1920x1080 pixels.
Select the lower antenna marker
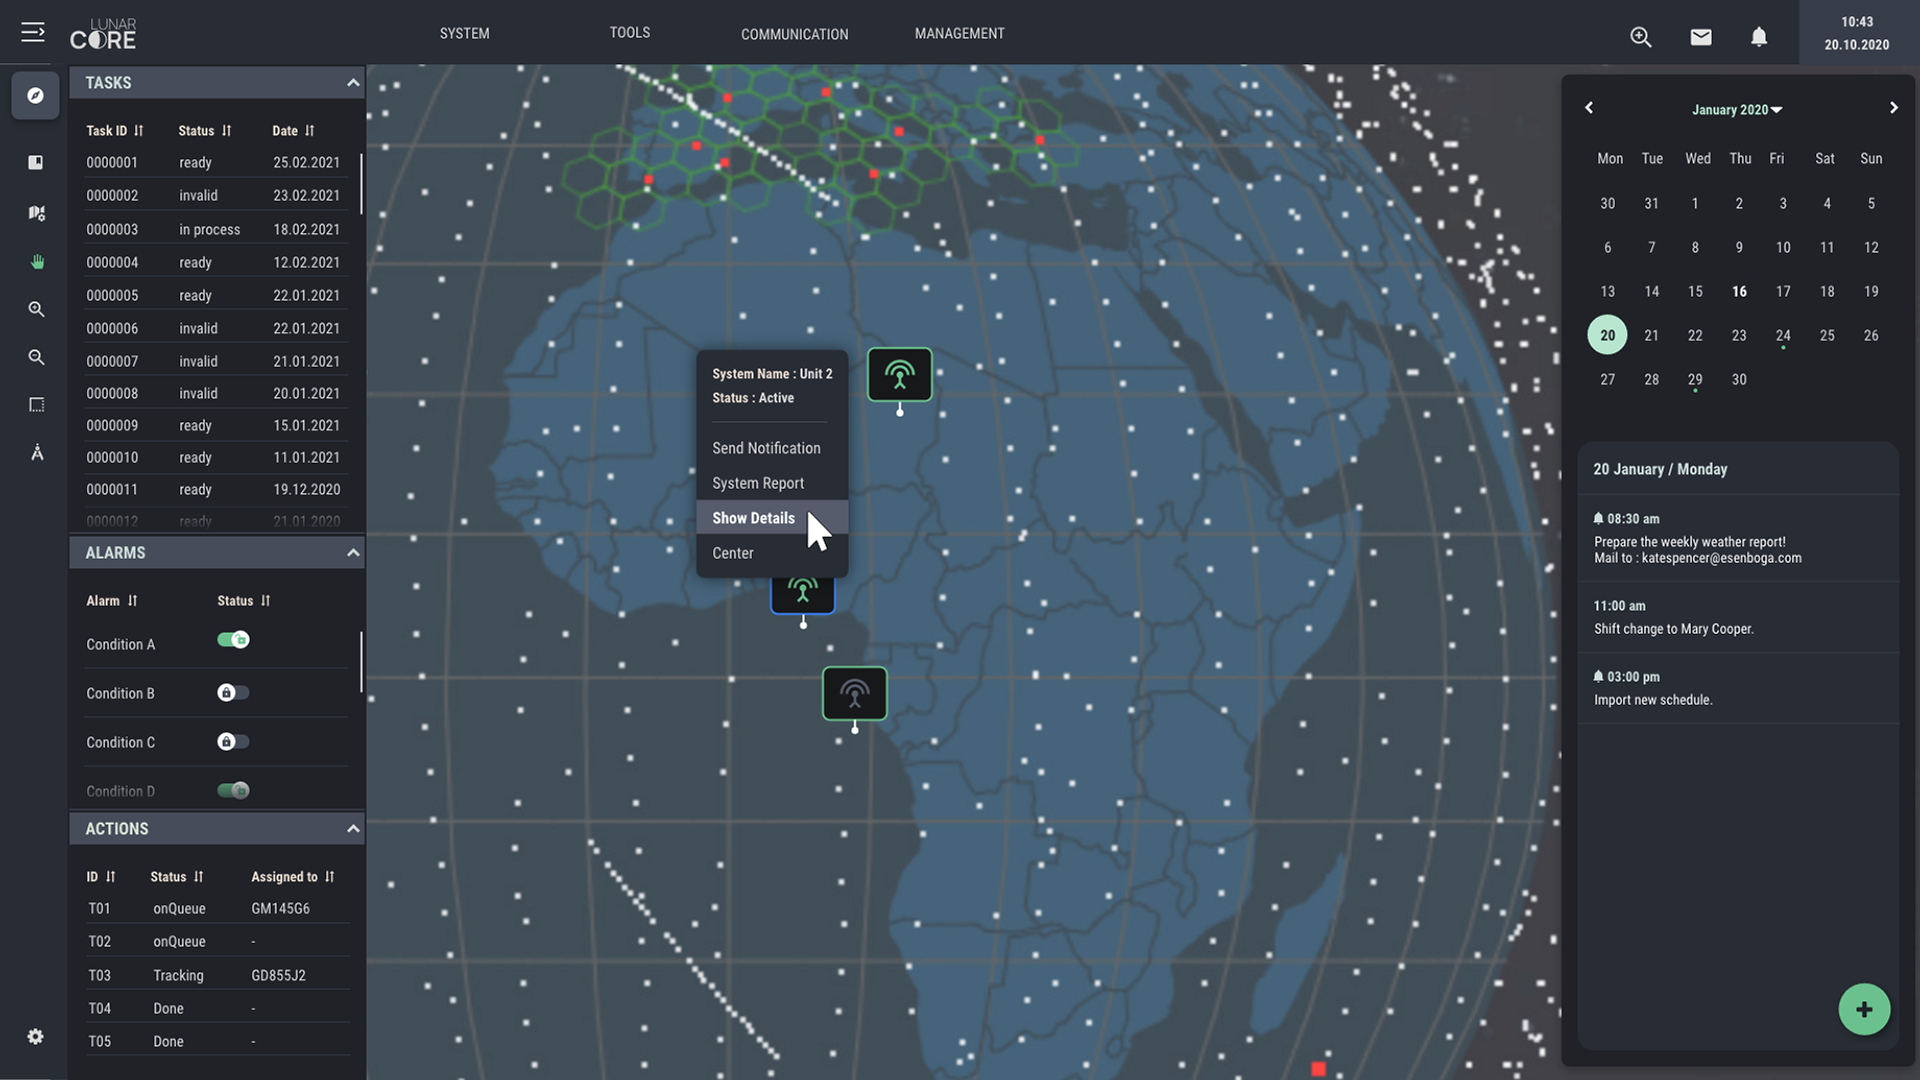(855, 693)
